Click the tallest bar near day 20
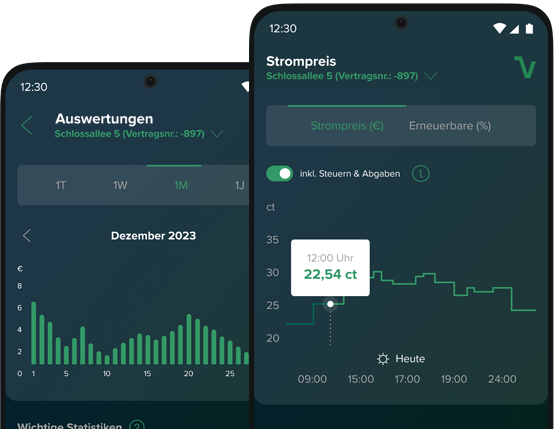The width and height of the screenshot is (557, 429). click(x=189, y=339)
